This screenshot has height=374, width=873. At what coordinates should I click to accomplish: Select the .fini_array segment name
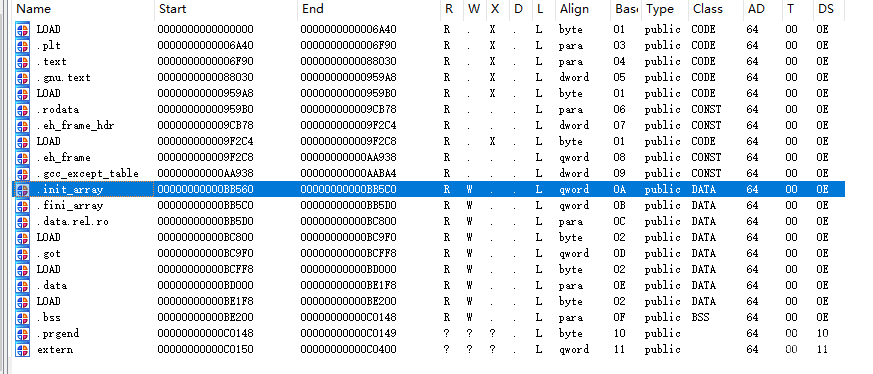point(70,206)
